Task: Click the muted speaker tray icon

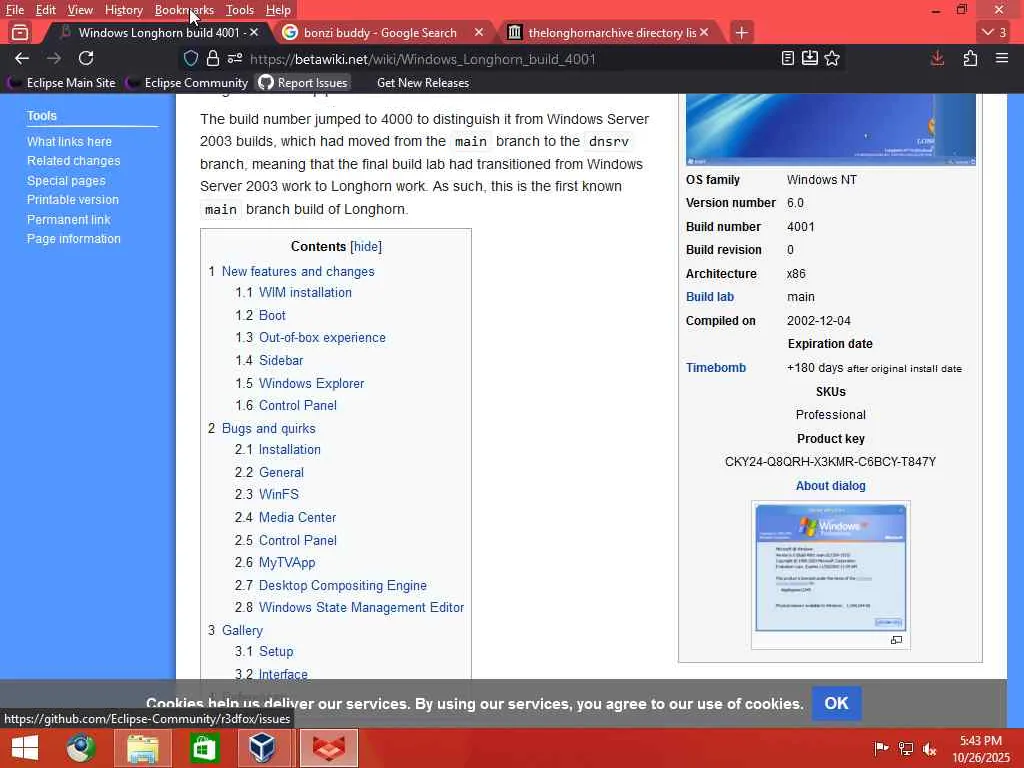Action: point(930,748)
